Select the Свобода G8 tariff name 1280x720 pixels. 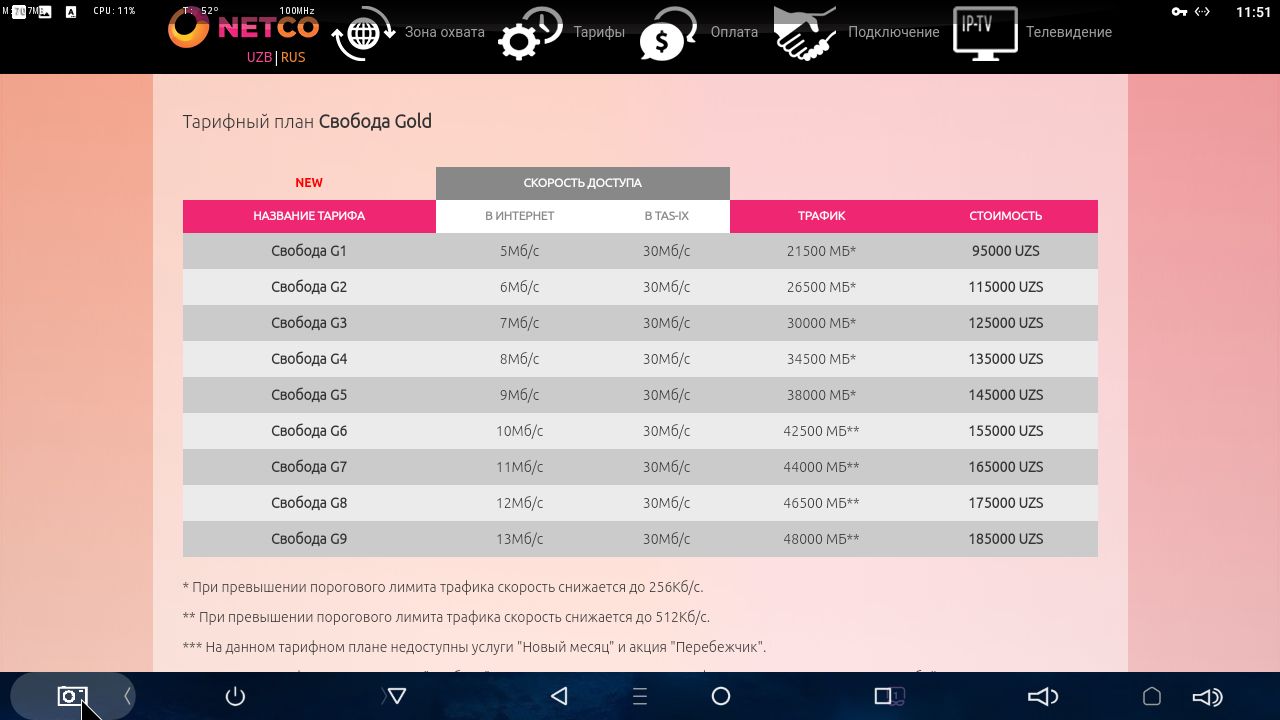309,503
